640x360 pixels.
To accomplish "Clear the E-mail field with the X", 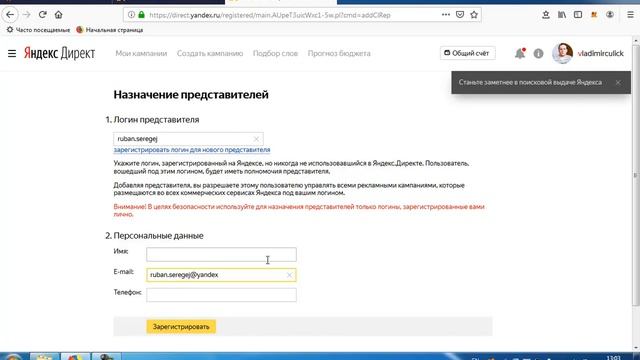I will click(289, 275).
